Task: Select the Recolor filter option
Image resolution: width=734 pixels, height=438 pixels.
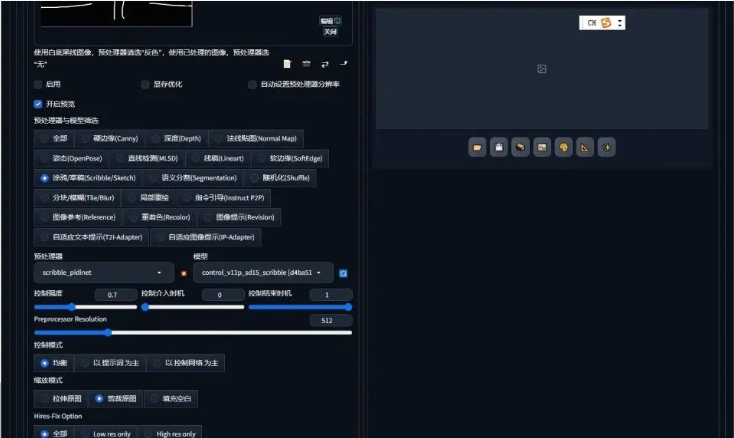Action: [160, 217]
